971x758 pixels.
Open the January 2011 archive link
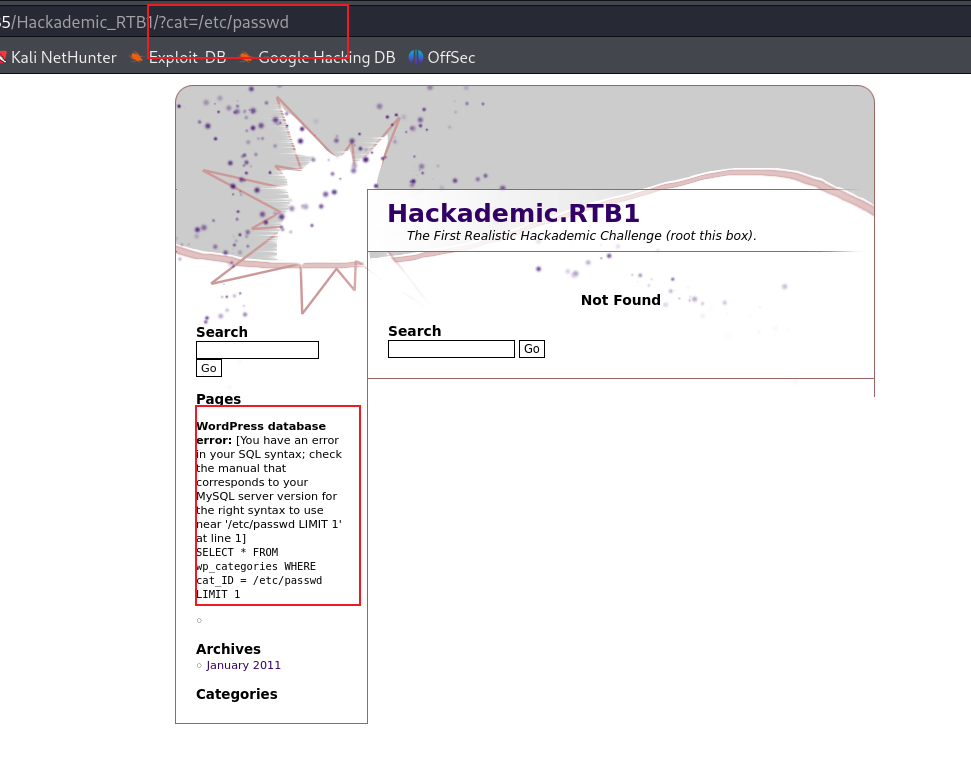pos(243,664)
